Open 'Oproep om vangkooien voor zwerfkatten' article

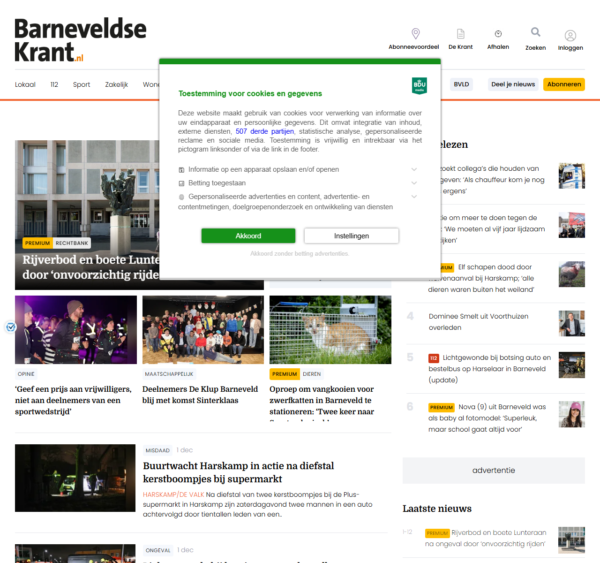pos(322,400)
